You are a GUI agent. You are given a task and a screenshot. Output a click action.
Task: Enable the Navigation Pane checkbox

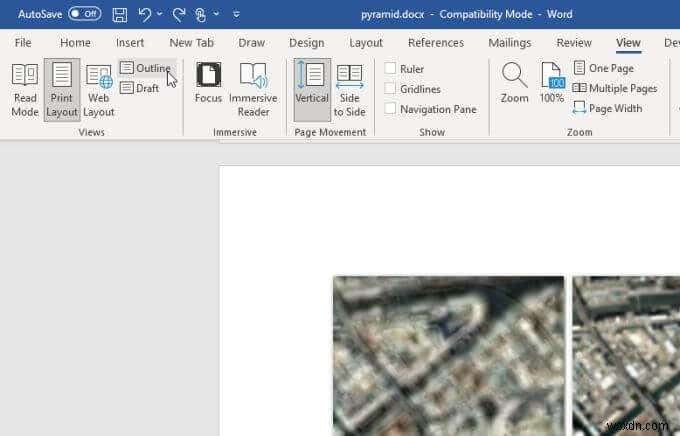[390, 108]
